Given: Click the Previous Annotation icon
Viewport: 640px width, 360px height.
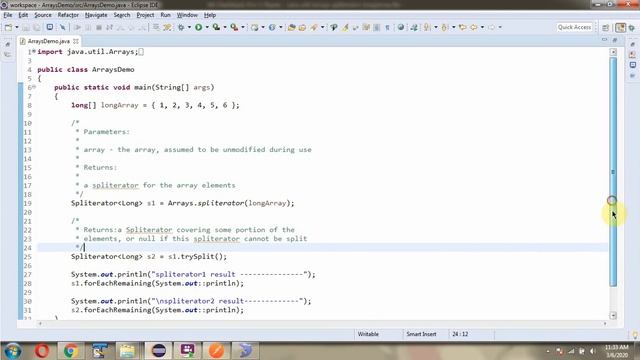Looking at the screenshot, I should pyautogui.click(x=445, y=27).
